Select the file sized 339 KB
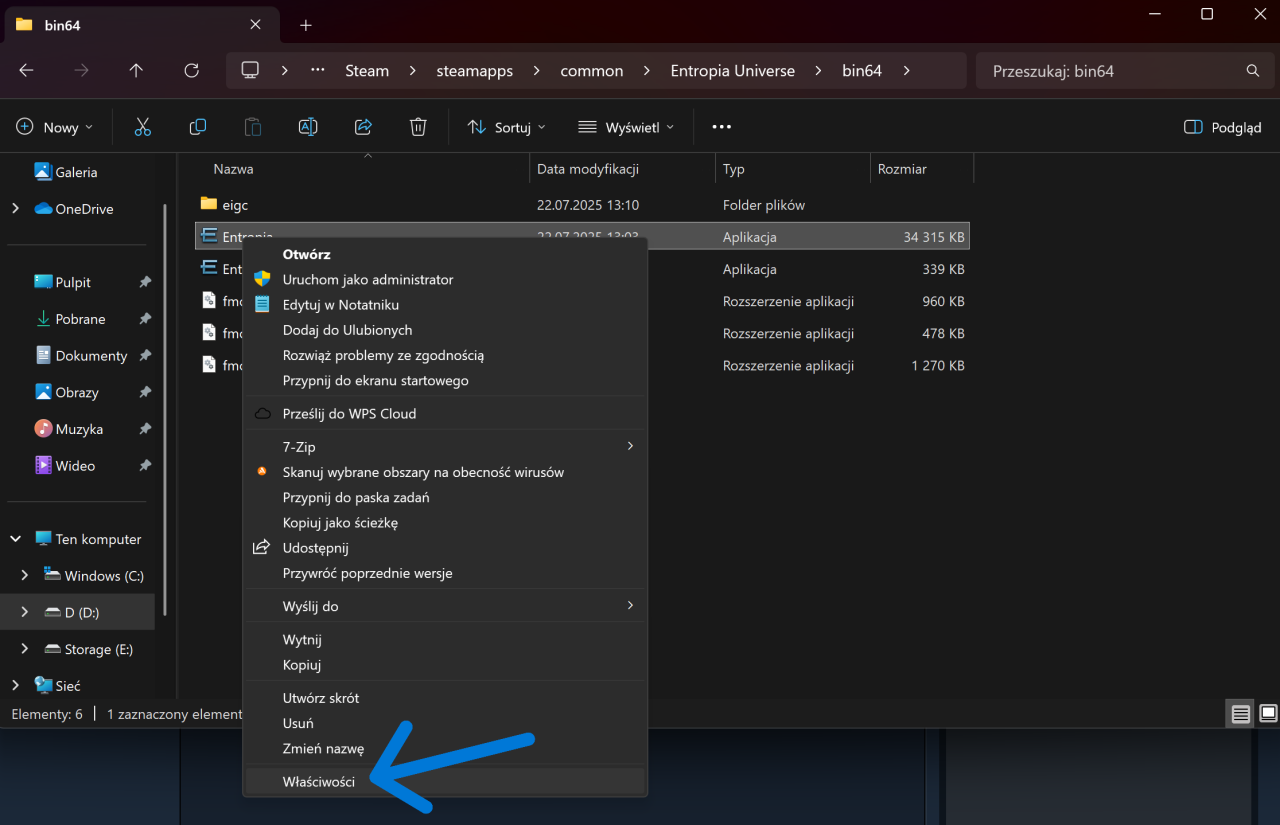This screenshot has height=825, width=1280. click(583, 269)
